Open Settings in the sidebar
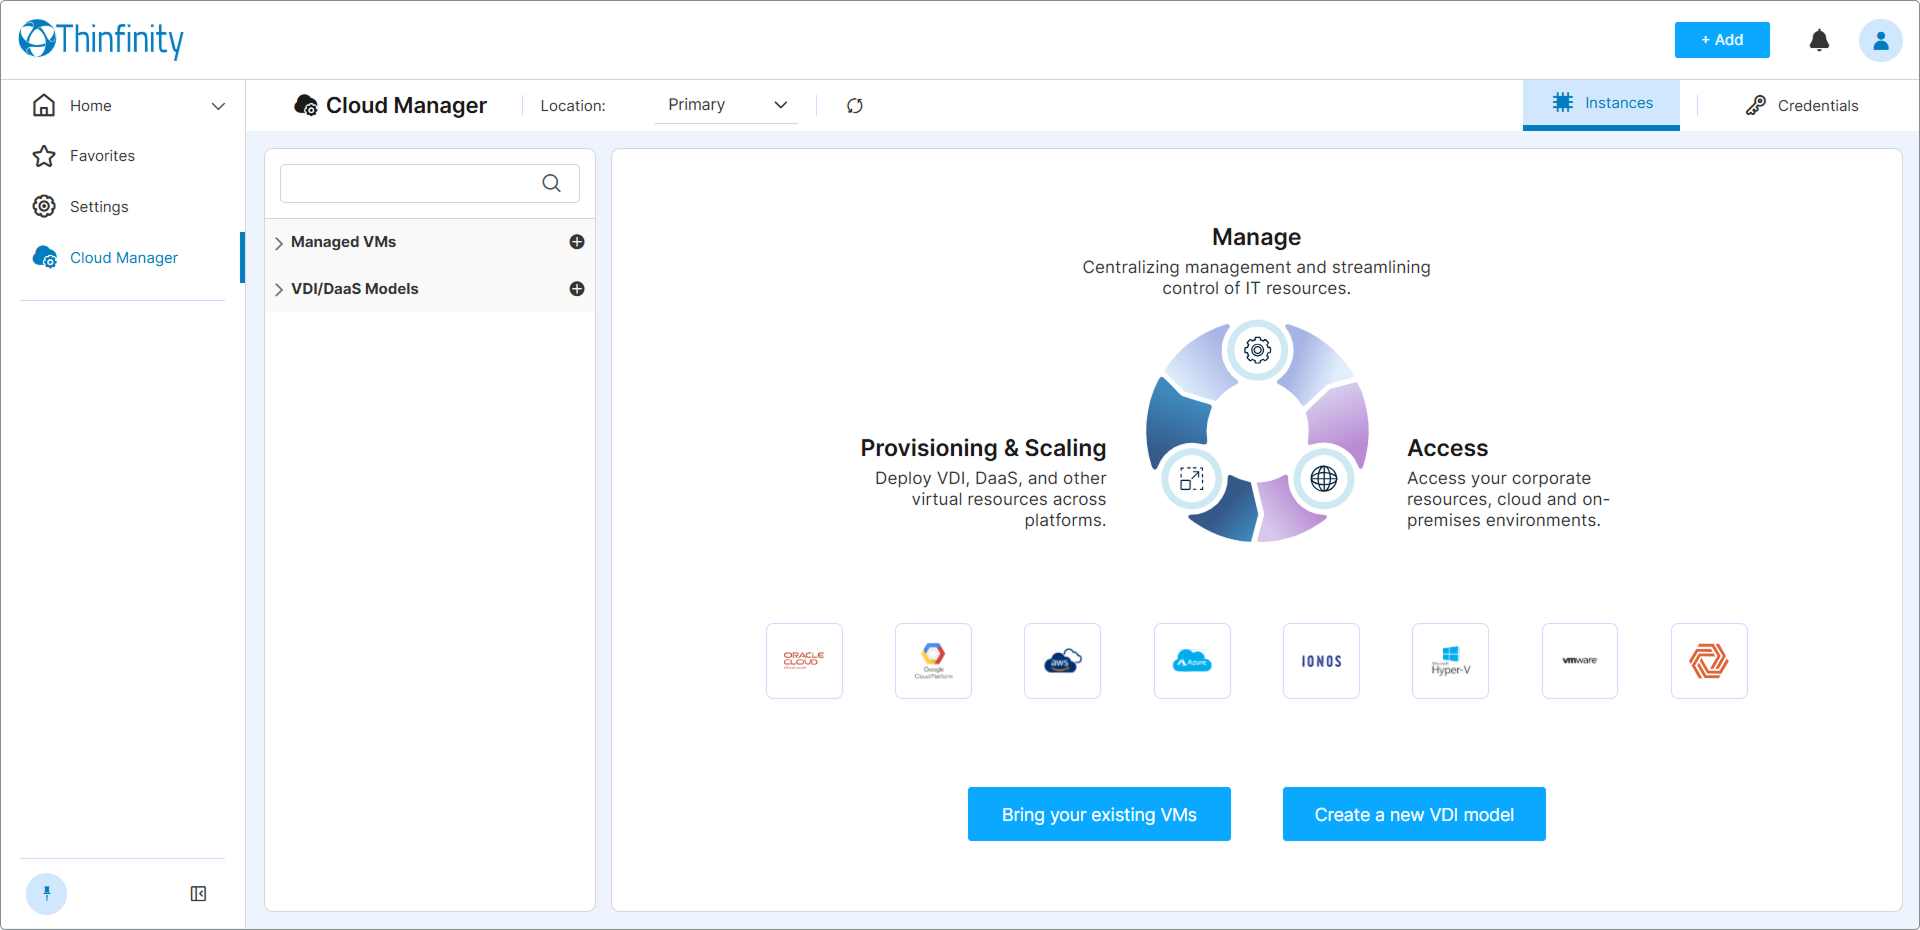Viewport: 1920px width, 930px height. (99, 207)
